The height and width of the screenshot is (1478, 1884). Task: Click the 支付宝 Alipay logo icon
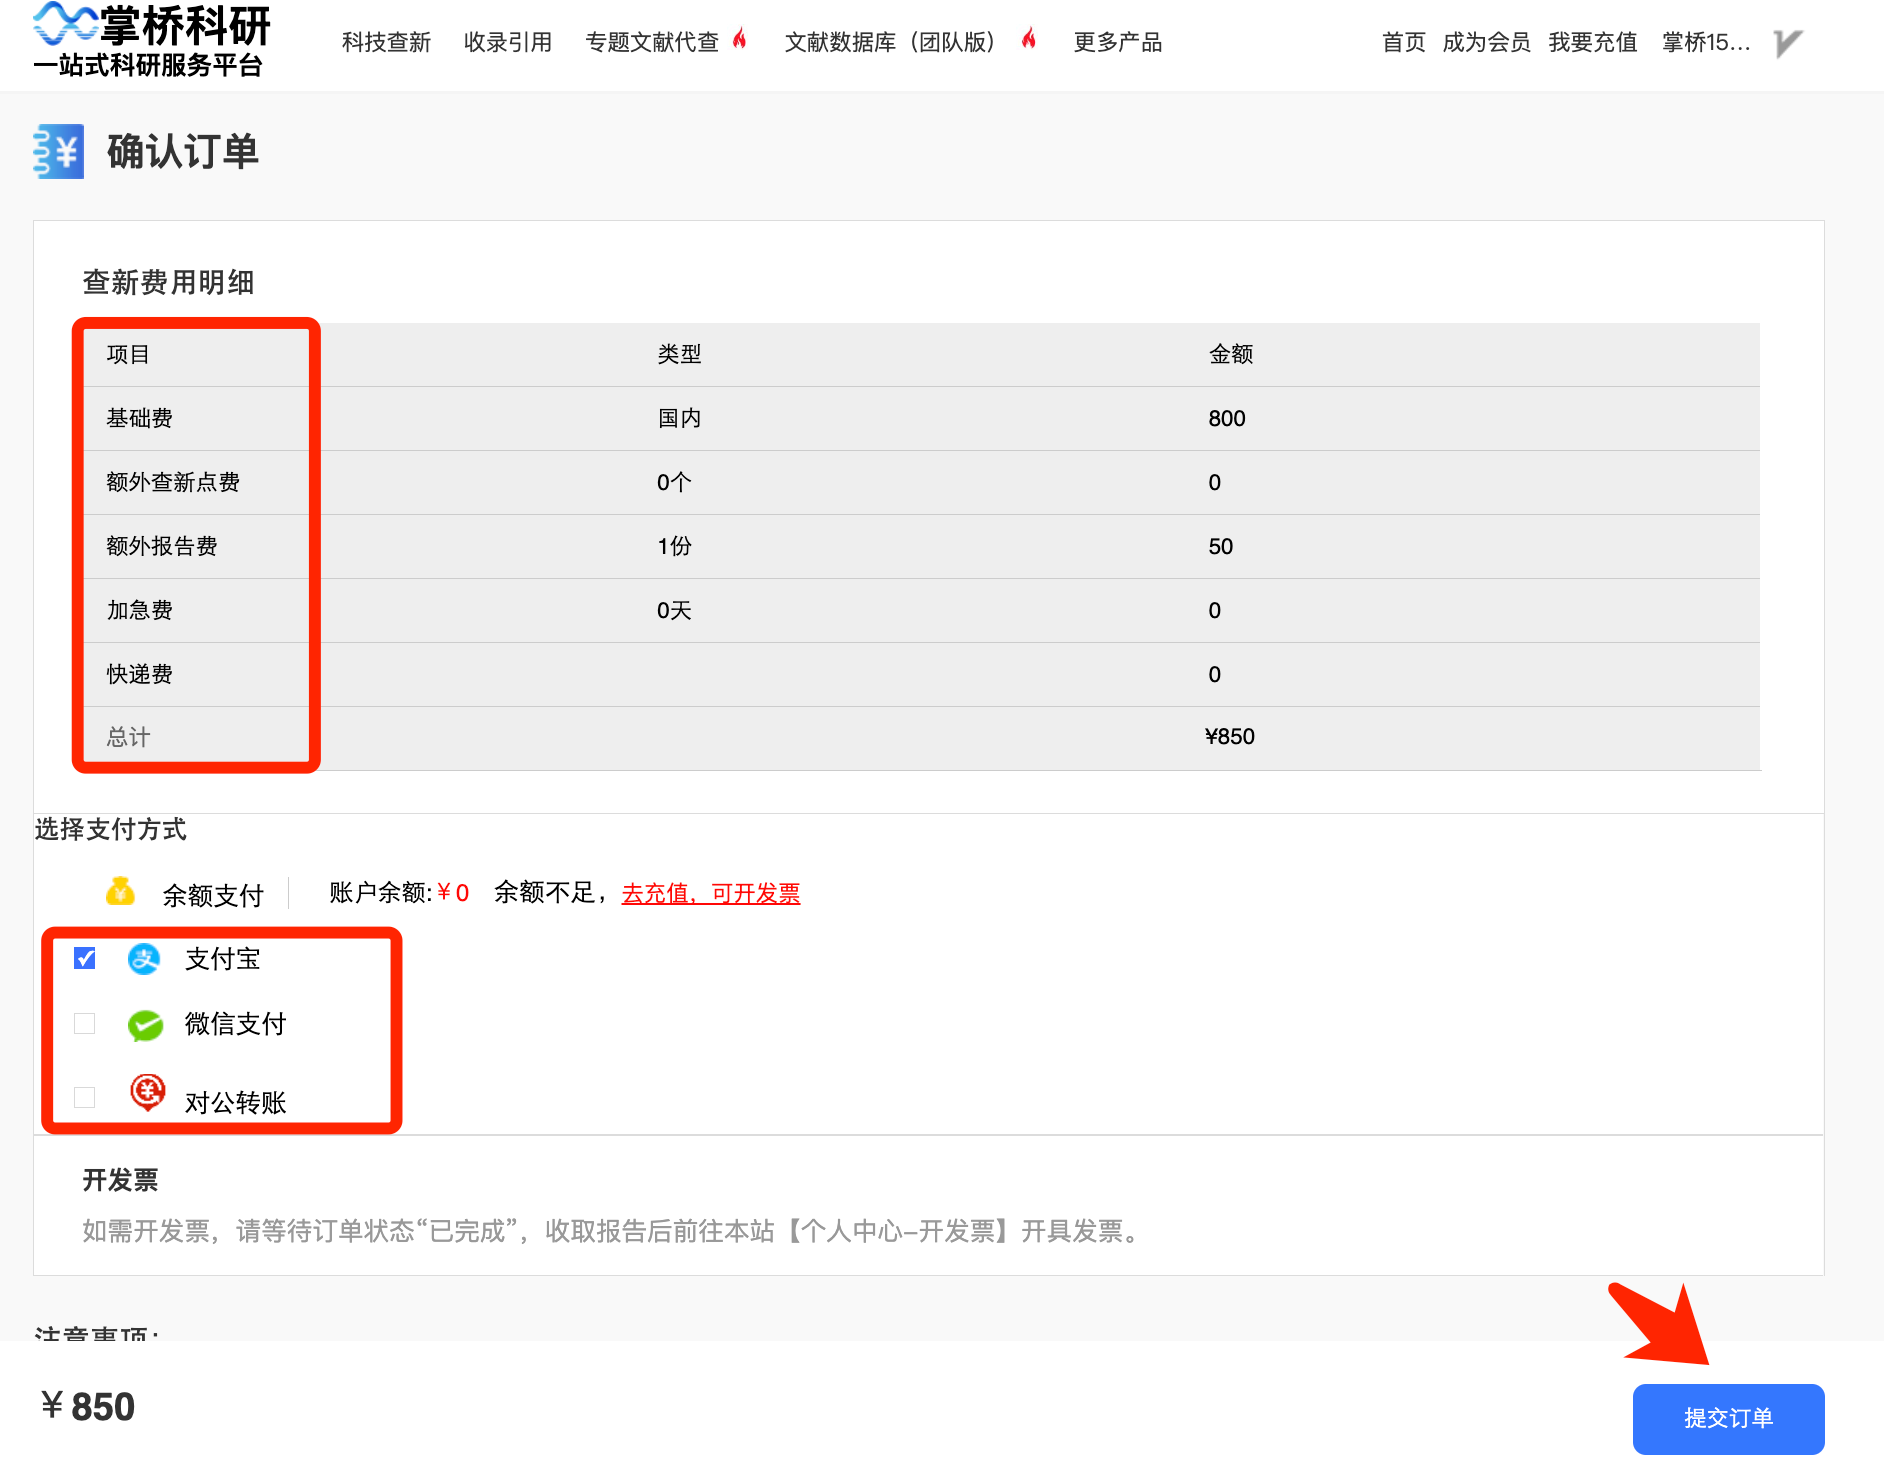coord(144,959)
